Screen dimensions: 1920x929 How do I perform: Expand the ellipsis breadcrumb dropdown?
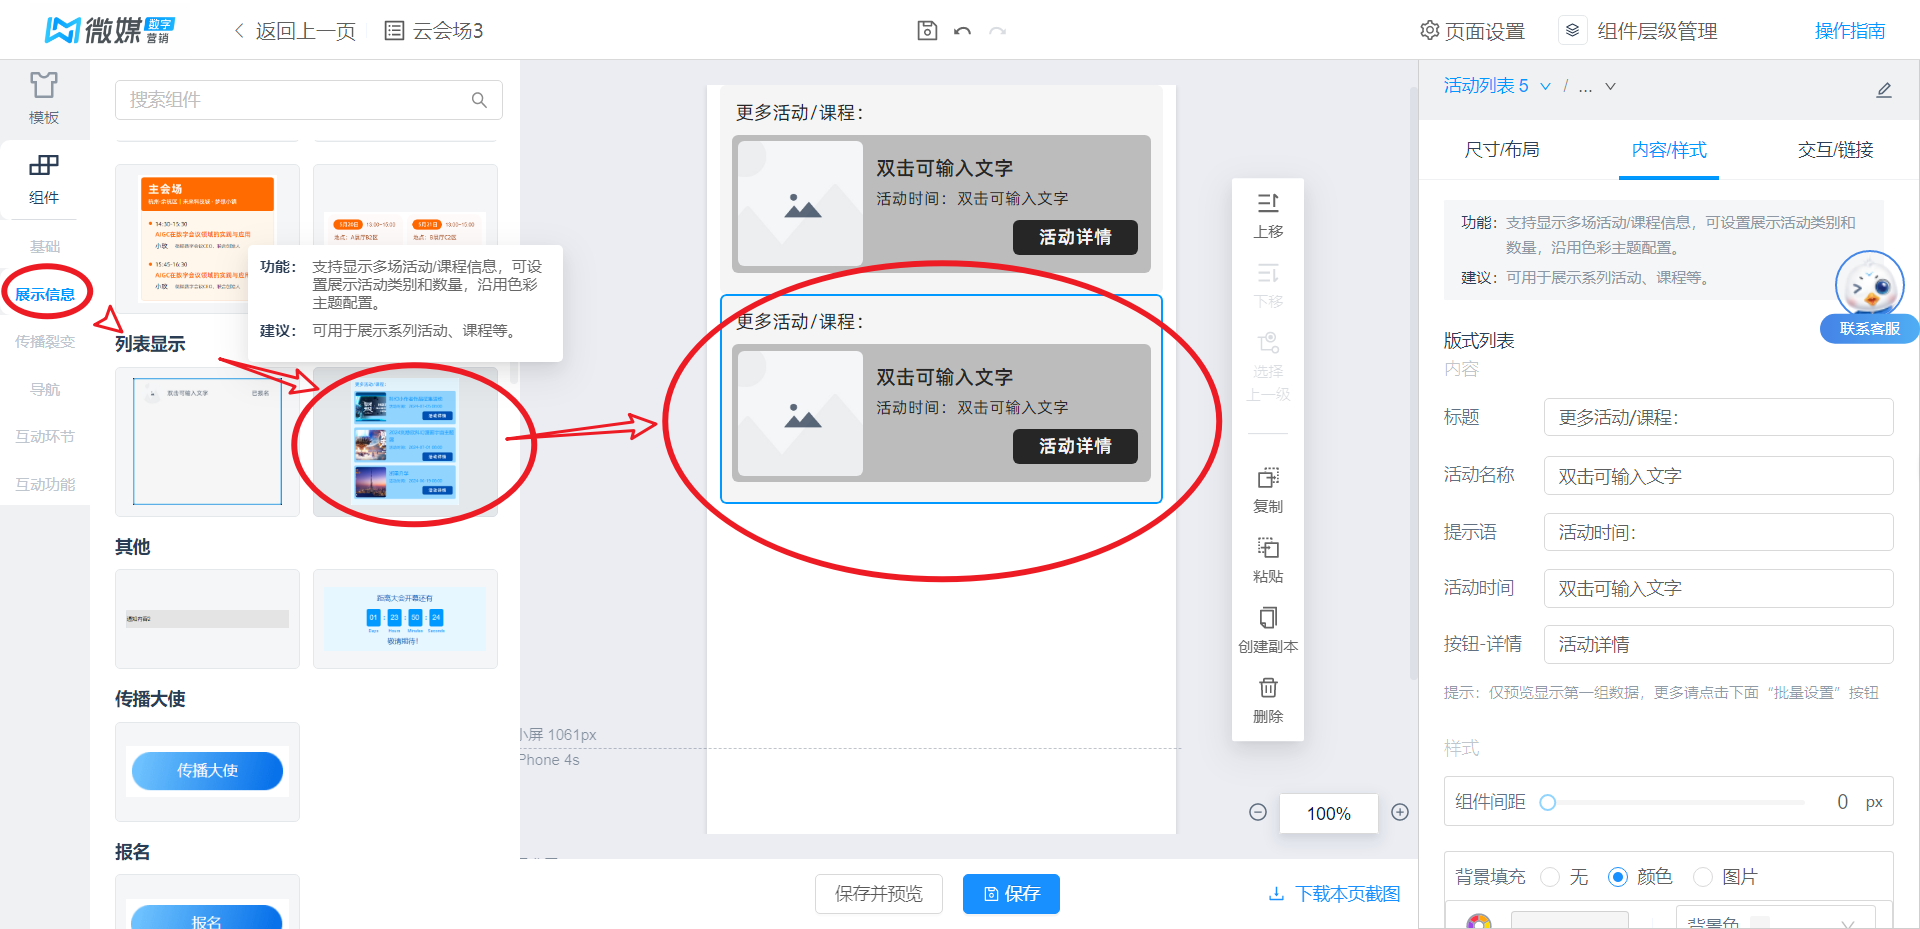[x=1610, y=86]
